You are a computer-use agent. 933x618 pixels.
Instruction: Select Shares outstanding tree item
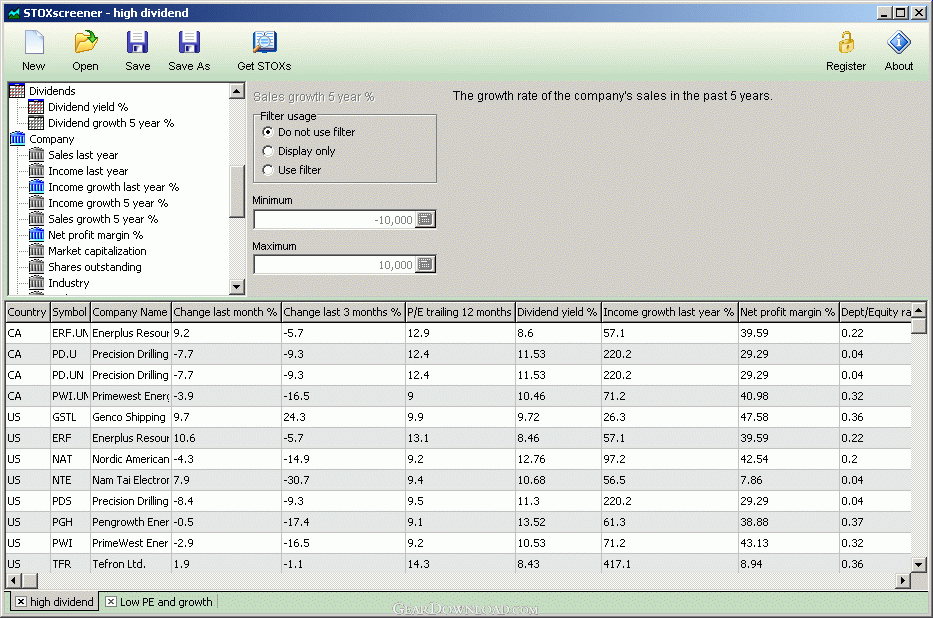(x=95, y=267)
